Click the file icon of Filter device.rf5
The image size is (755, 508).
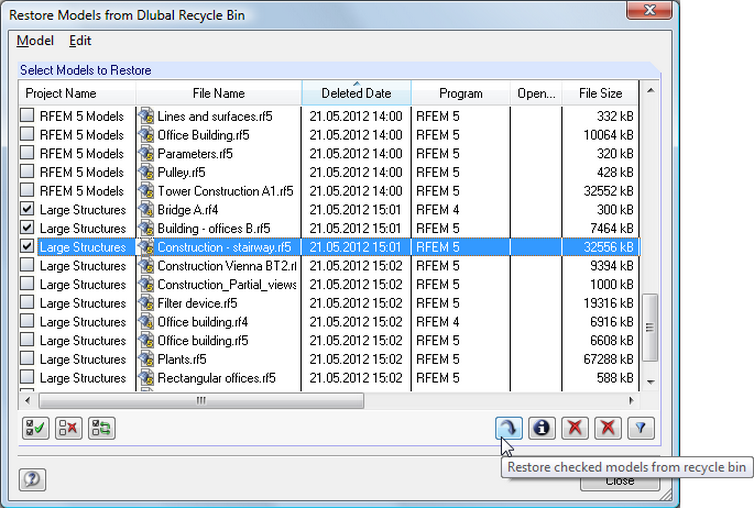click(146, 303)
